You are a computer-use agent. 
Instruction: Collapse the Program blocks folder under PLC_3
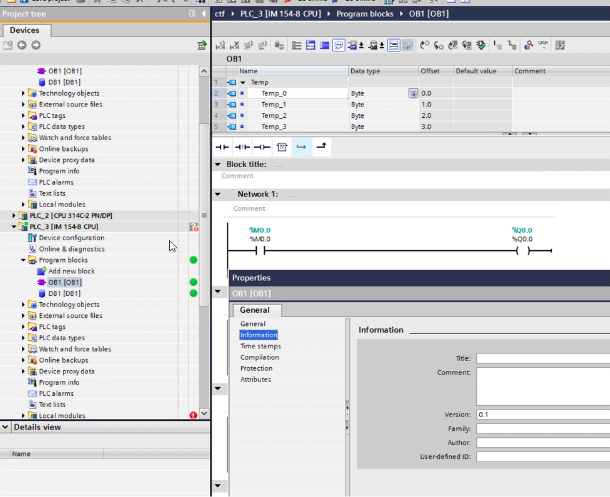[23, 260]
